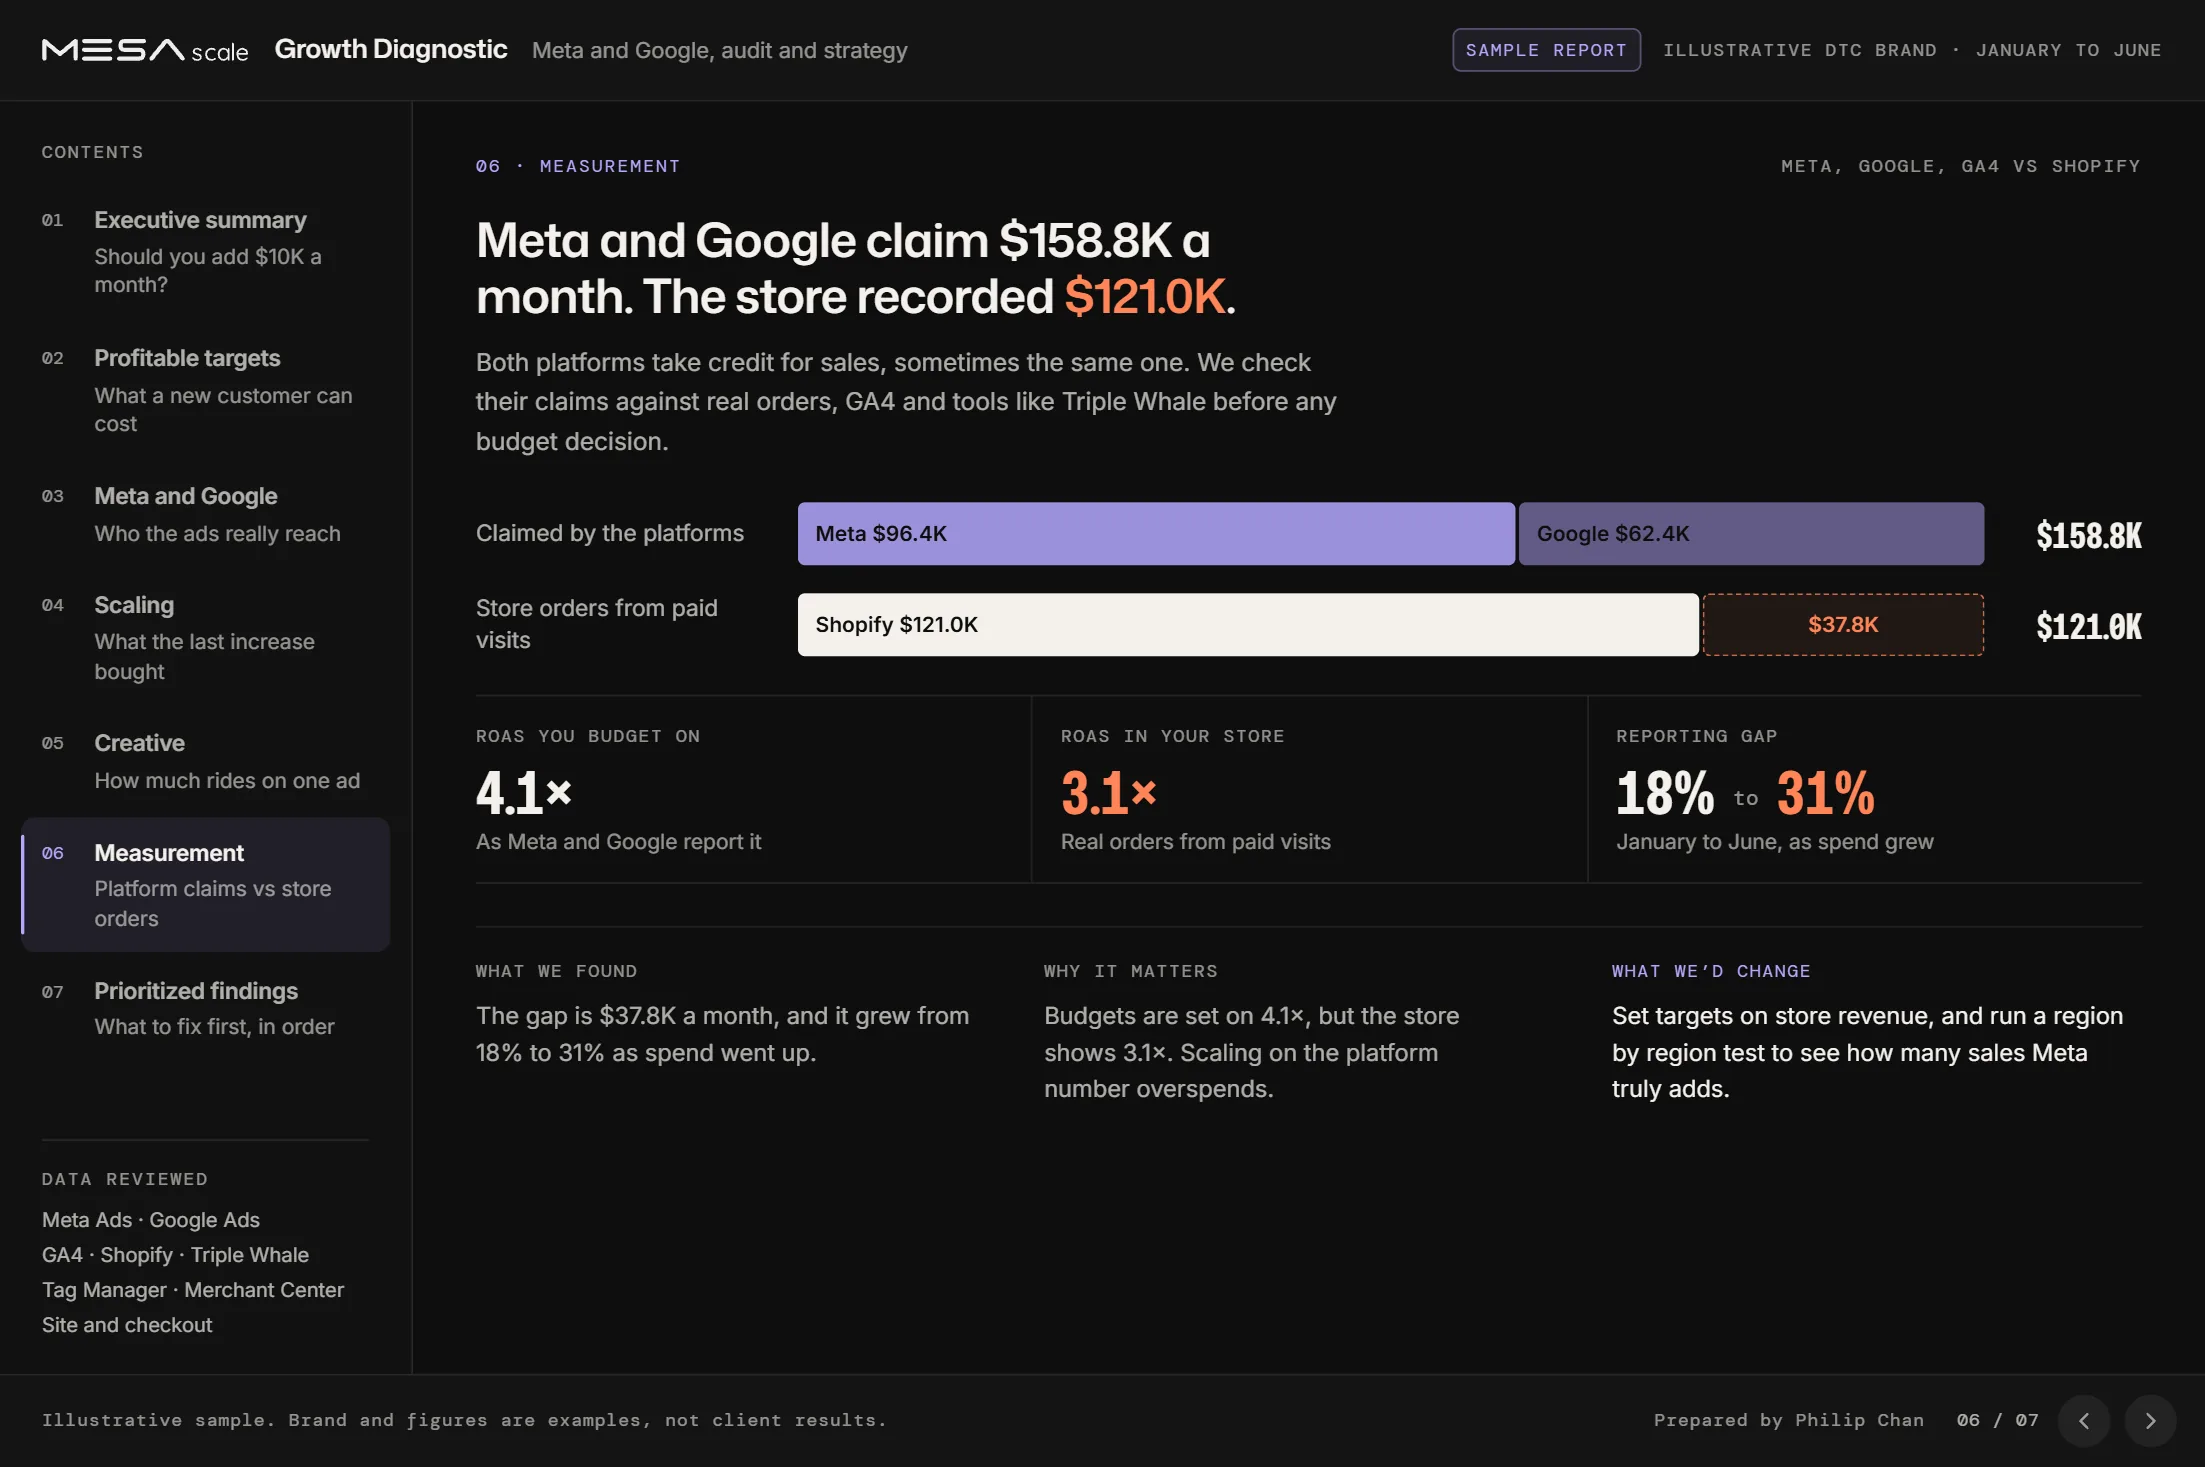Click the 'What we'd change' heading
The image size is (2205, 1467).
(1711, 971)
